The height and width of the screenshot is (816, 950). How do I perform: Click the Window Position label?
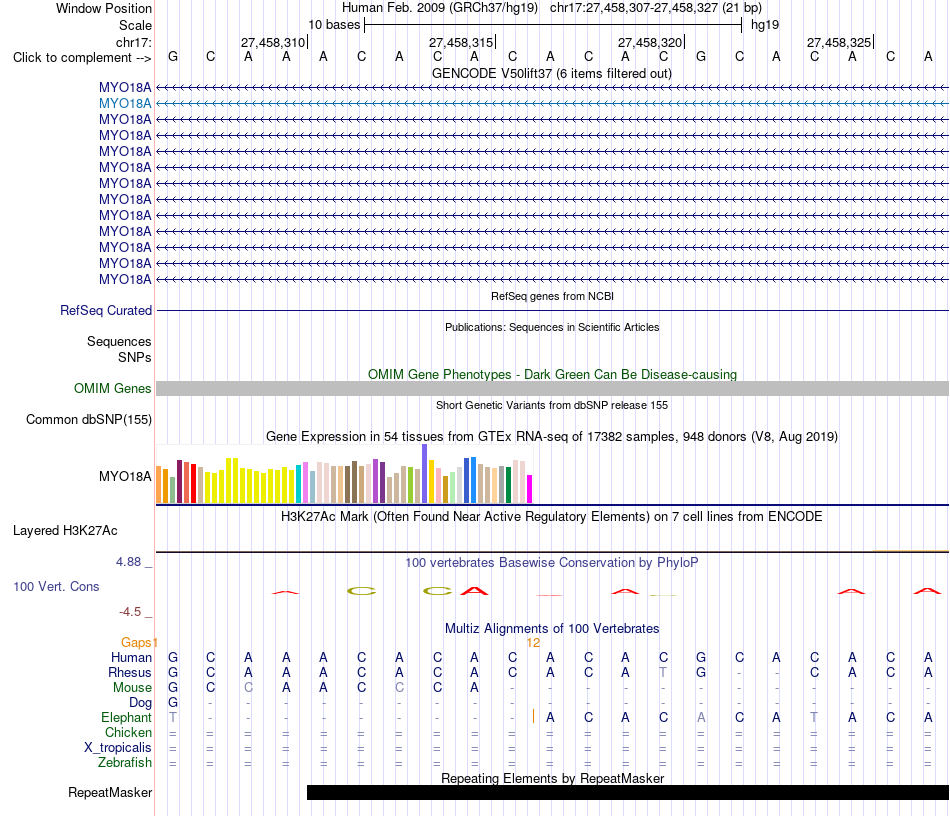(x=104, y=8)
